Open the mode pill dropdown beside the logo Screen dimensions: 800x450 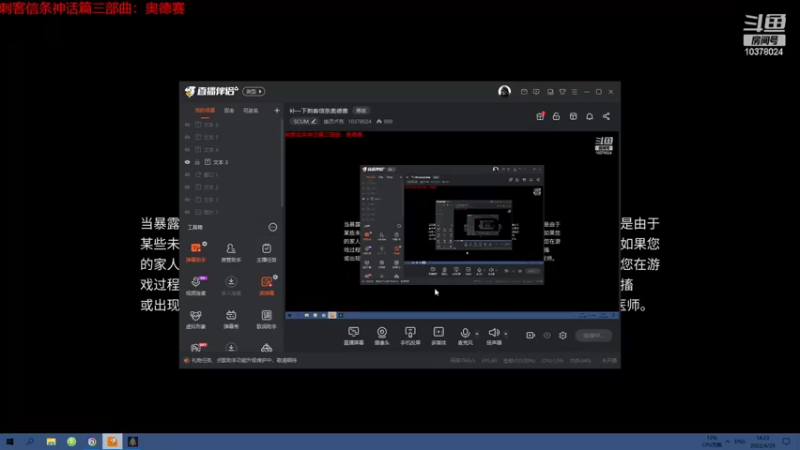tap(254, 91)
